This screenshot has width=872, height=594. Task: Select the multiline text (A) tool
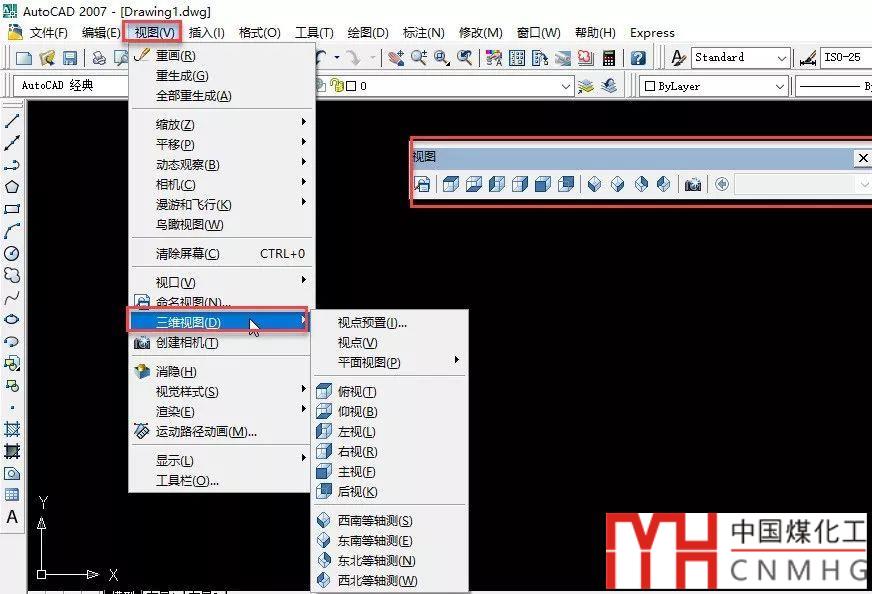tap(12, 517)
